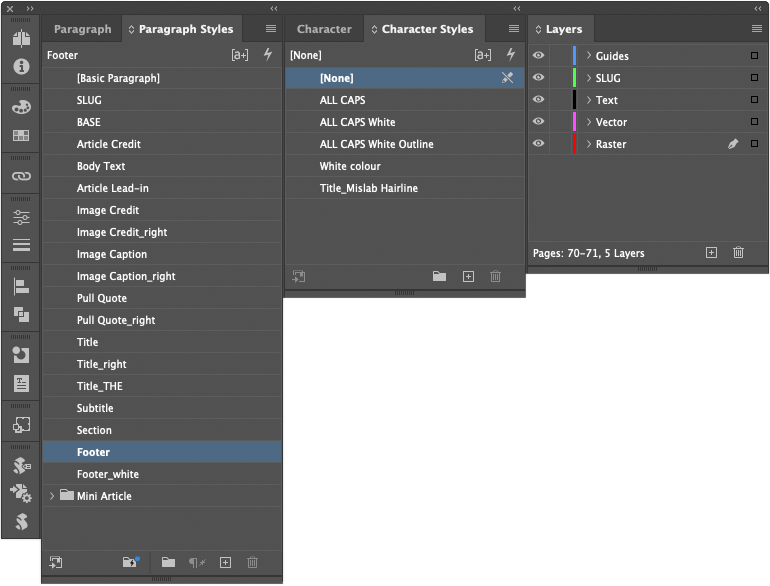Open the Pages panel from the dock

point(21,38)
